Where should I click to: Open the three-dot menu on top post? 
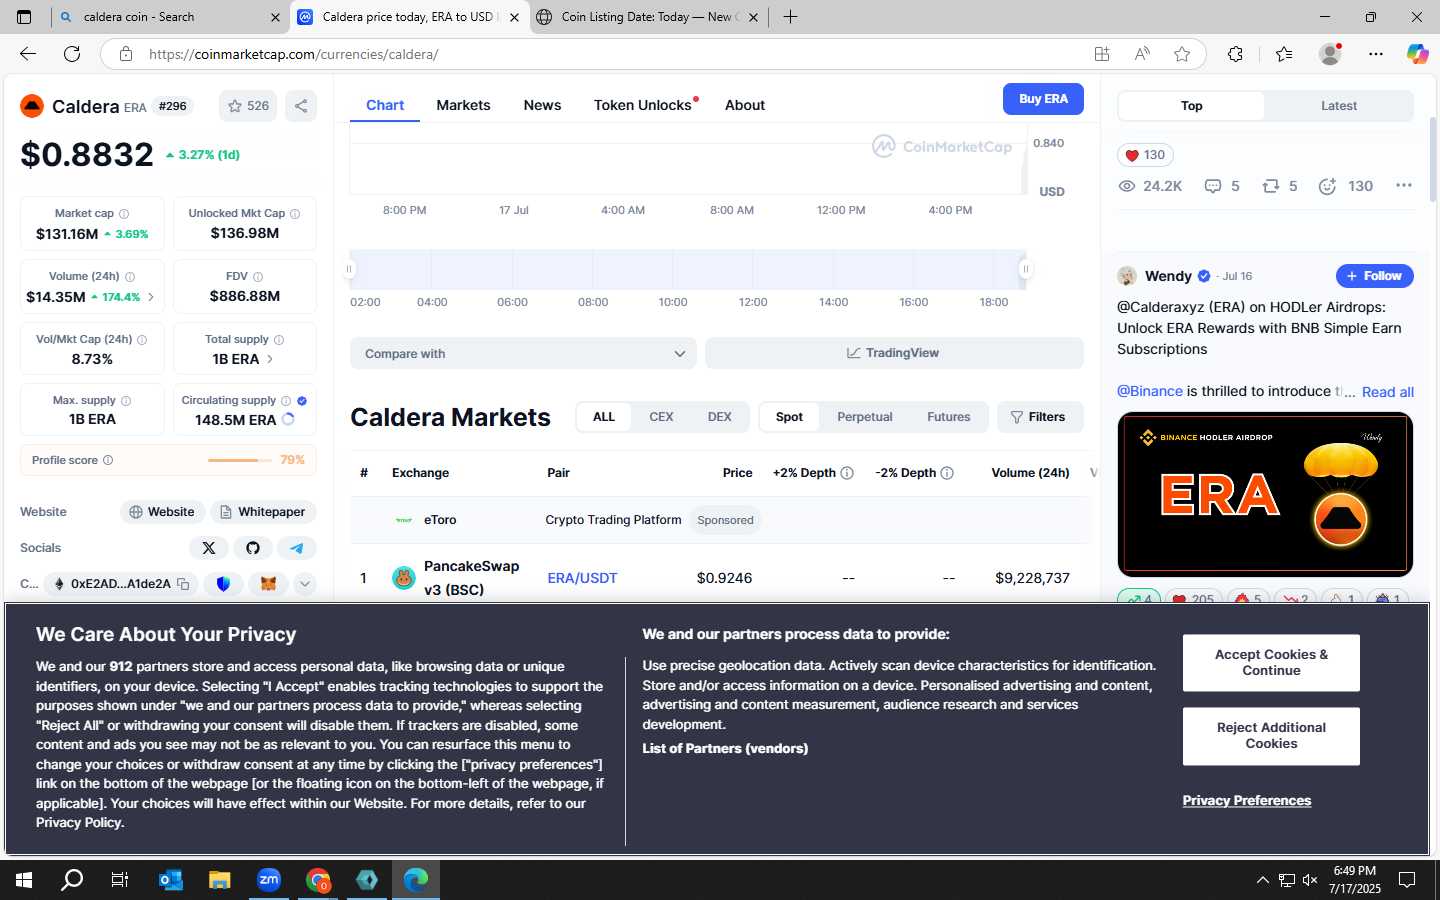coord(1404,186)
